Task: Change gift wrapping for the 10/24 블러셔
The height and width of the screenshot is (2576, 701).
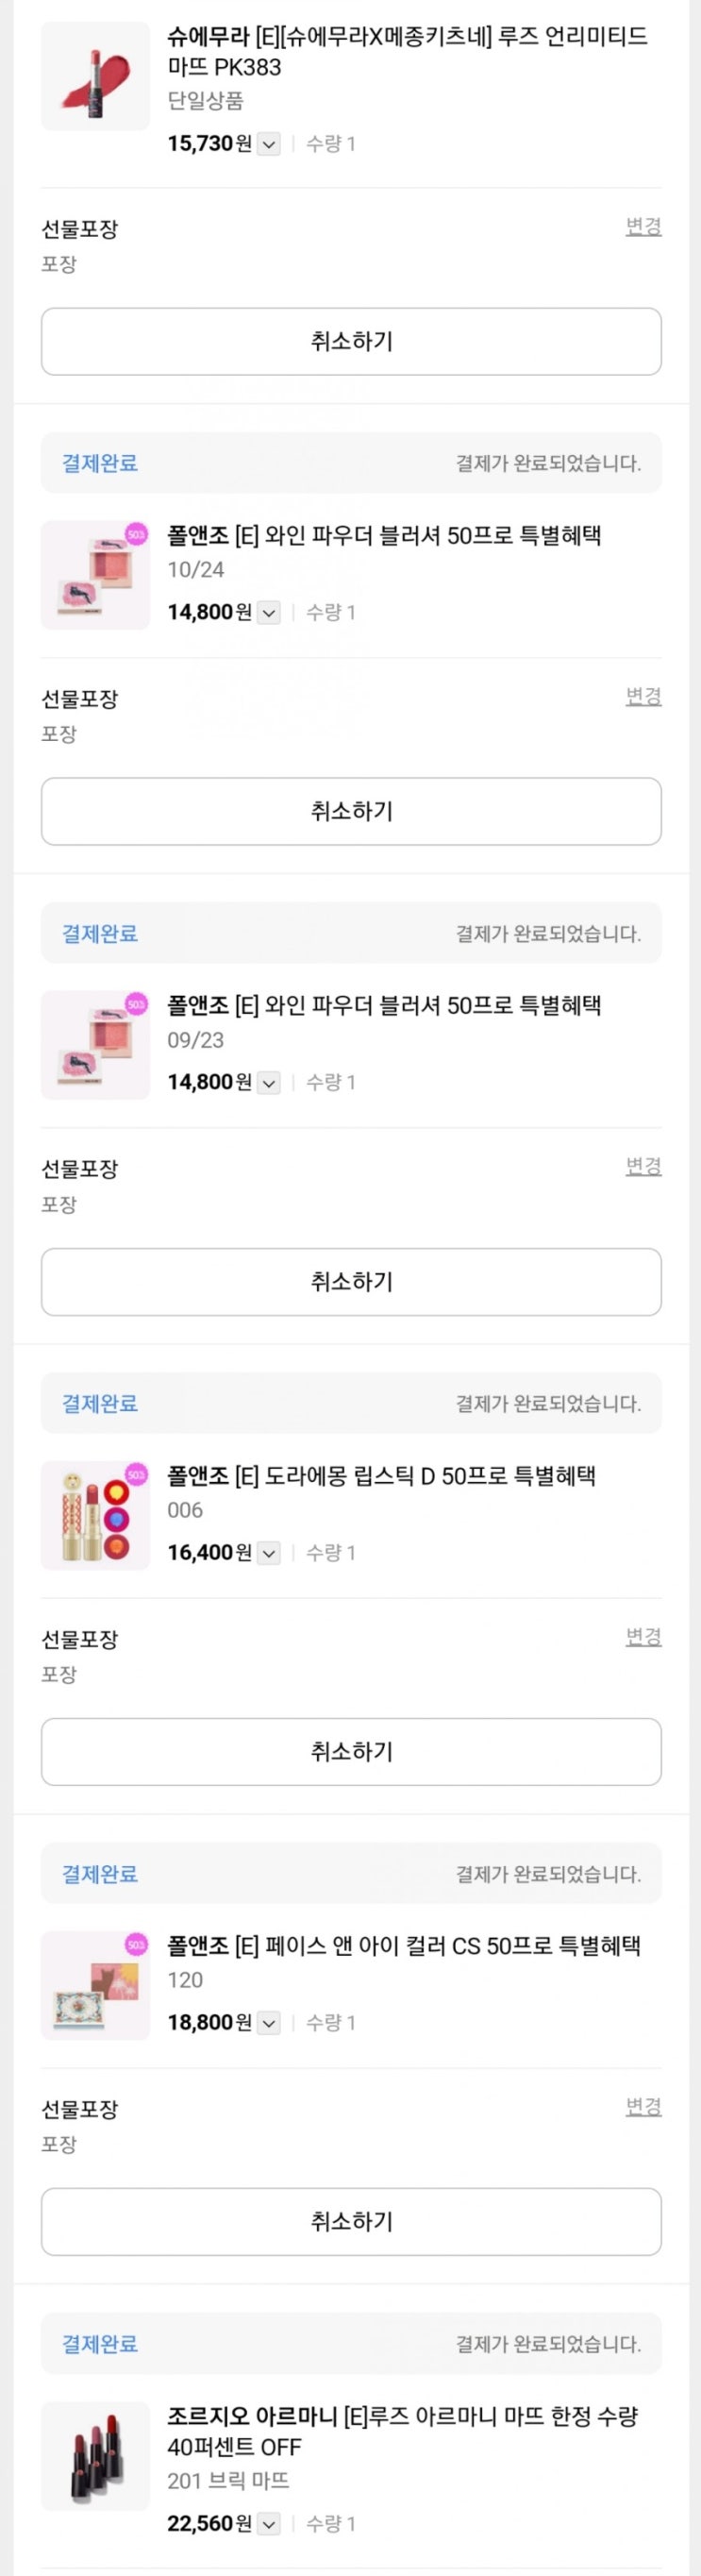Action: point(643,696)
